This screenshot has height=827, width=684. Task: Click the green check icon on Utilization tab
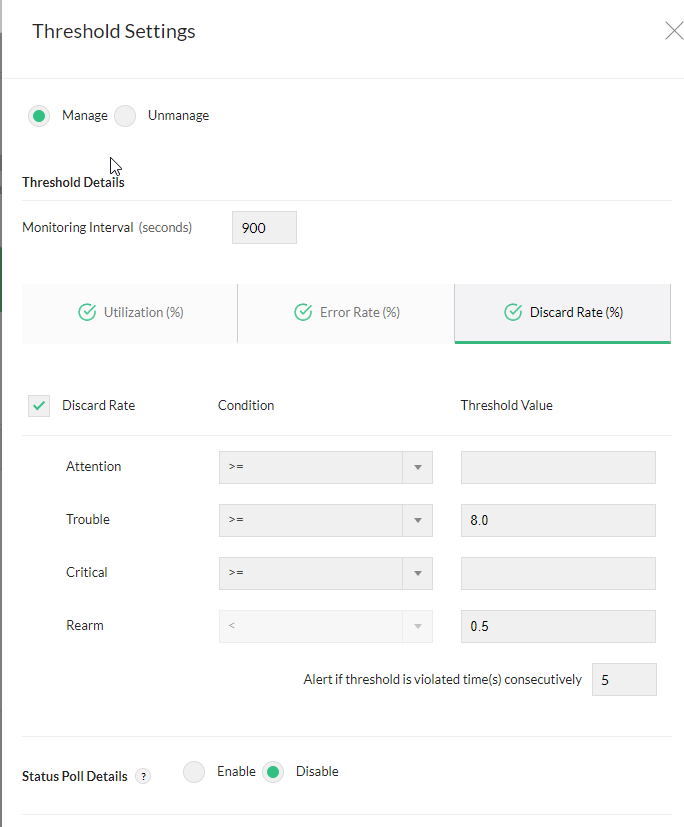[x=88, y=312]
